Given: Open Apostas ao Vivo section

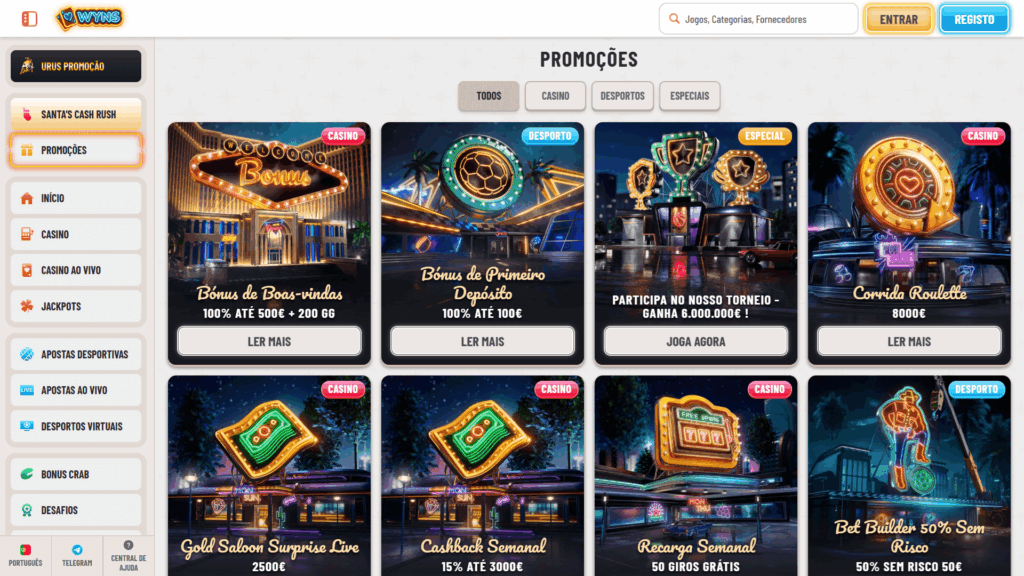Looking at the screenshot, I should point(76,390).
